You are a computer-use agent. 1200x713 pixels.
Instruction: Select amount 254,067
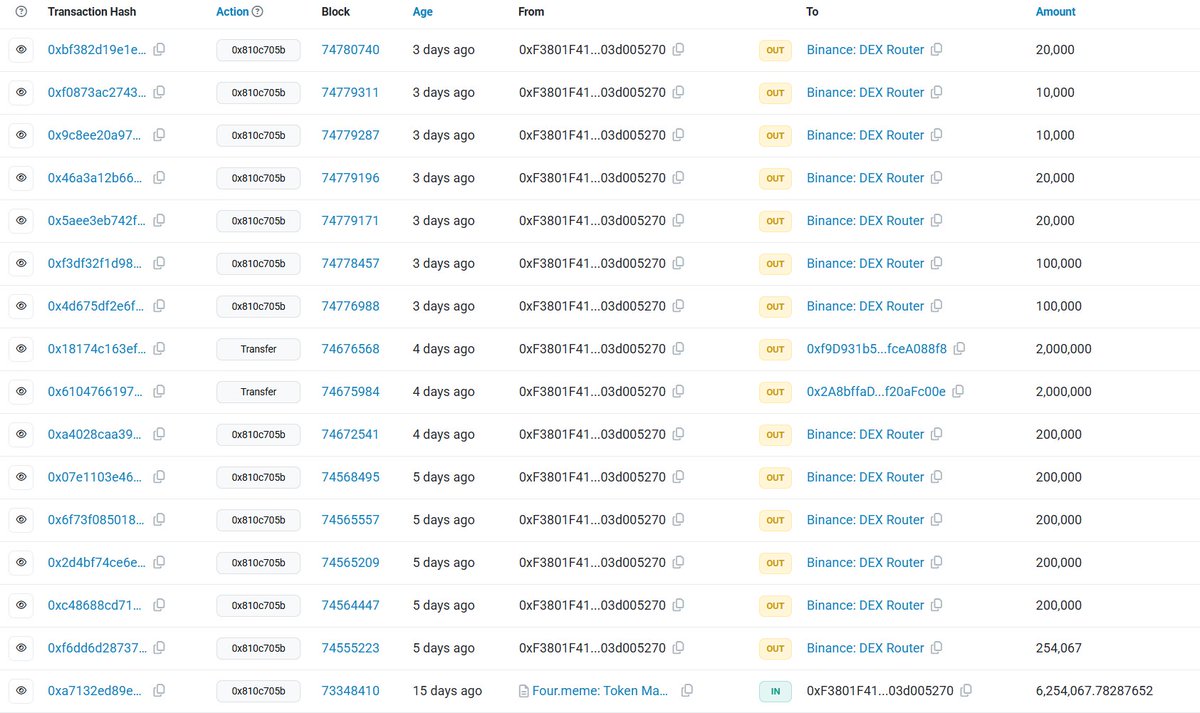pyautogui.click(x=1059, y=648)
